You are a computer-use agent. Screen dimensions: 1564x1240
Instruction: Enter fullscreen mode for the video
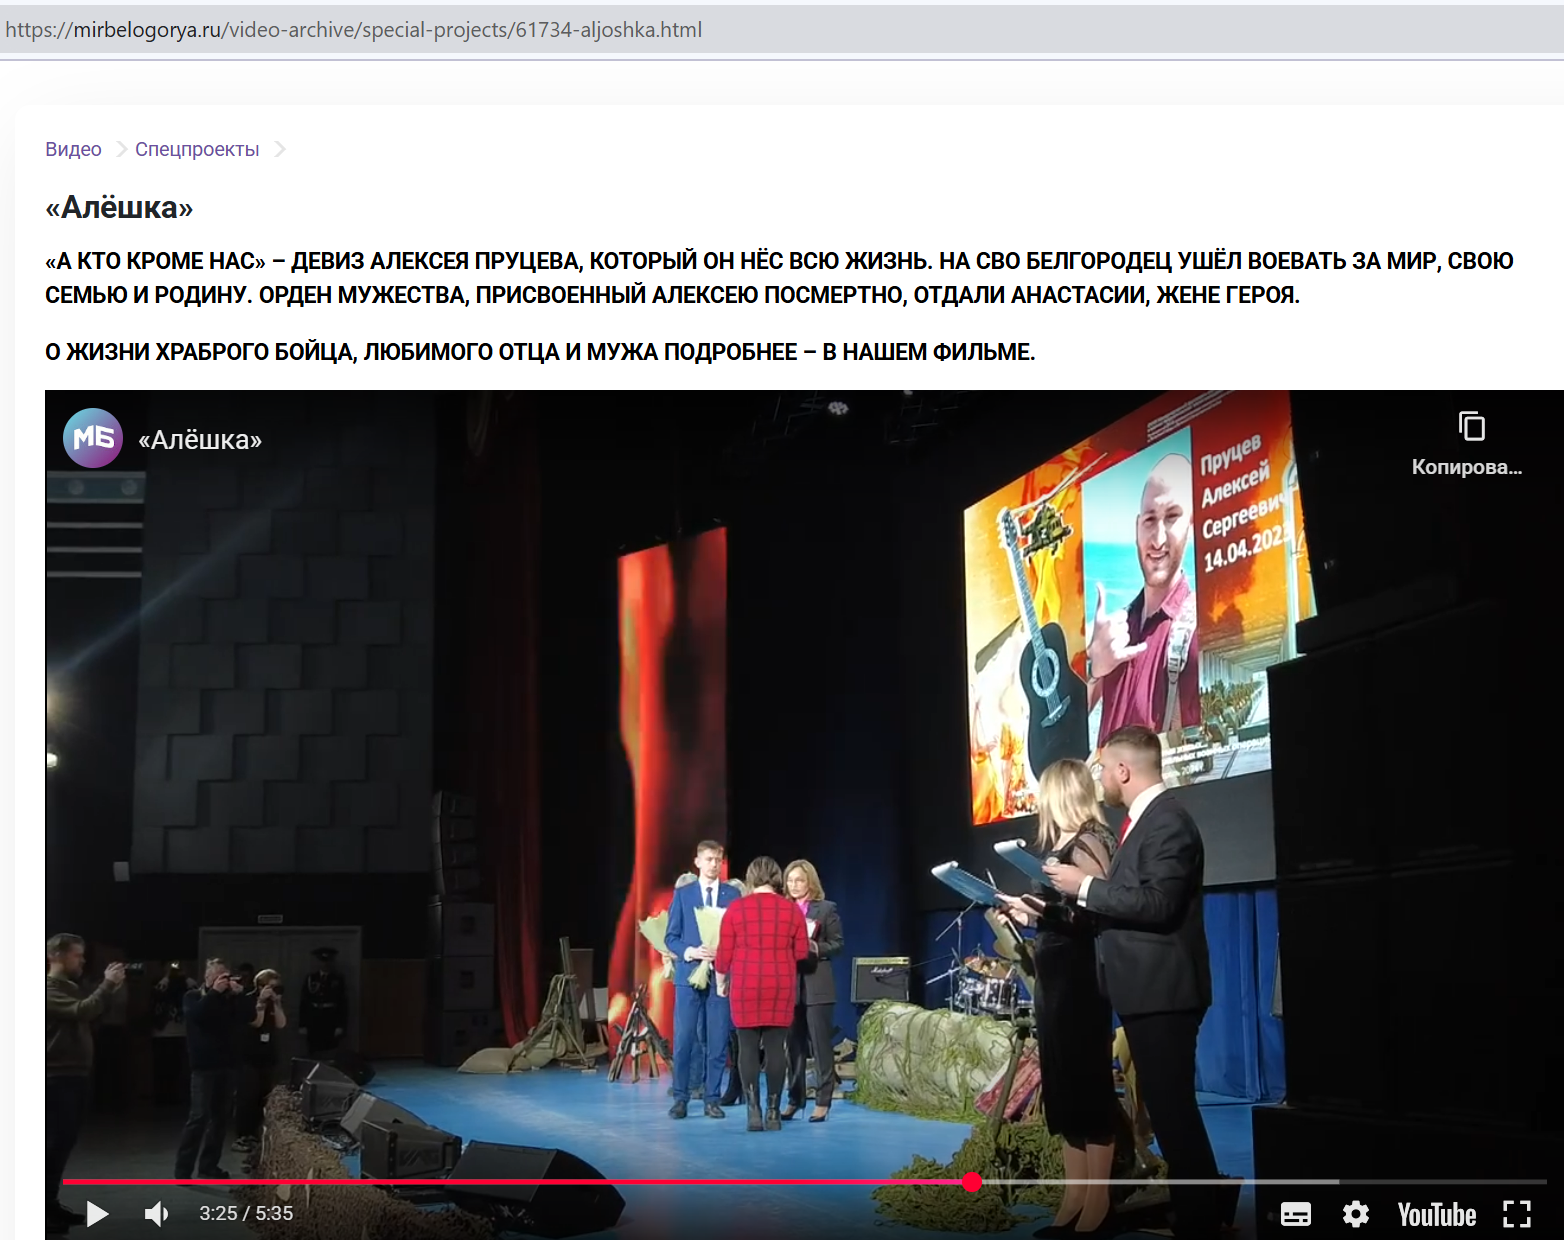pyautogui.click(x=1516, y=1214)
